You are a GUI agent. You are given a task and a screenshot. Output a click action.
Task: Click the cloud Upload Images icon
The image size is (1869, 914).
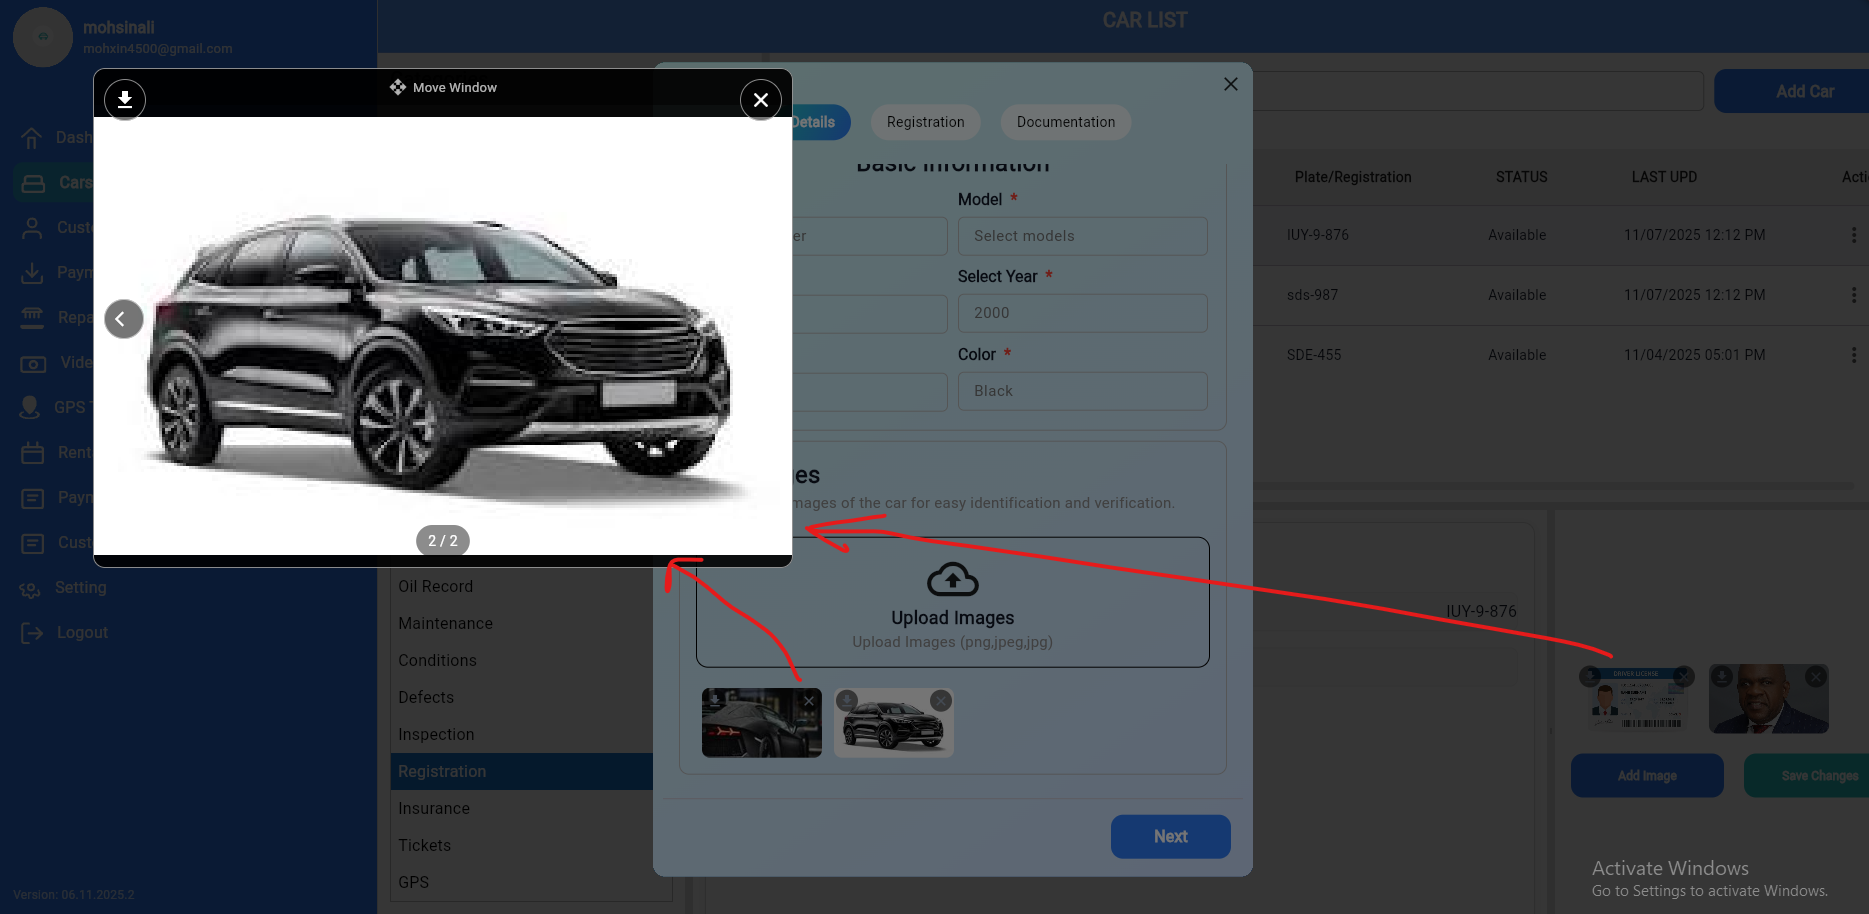(x=952, y=580)
